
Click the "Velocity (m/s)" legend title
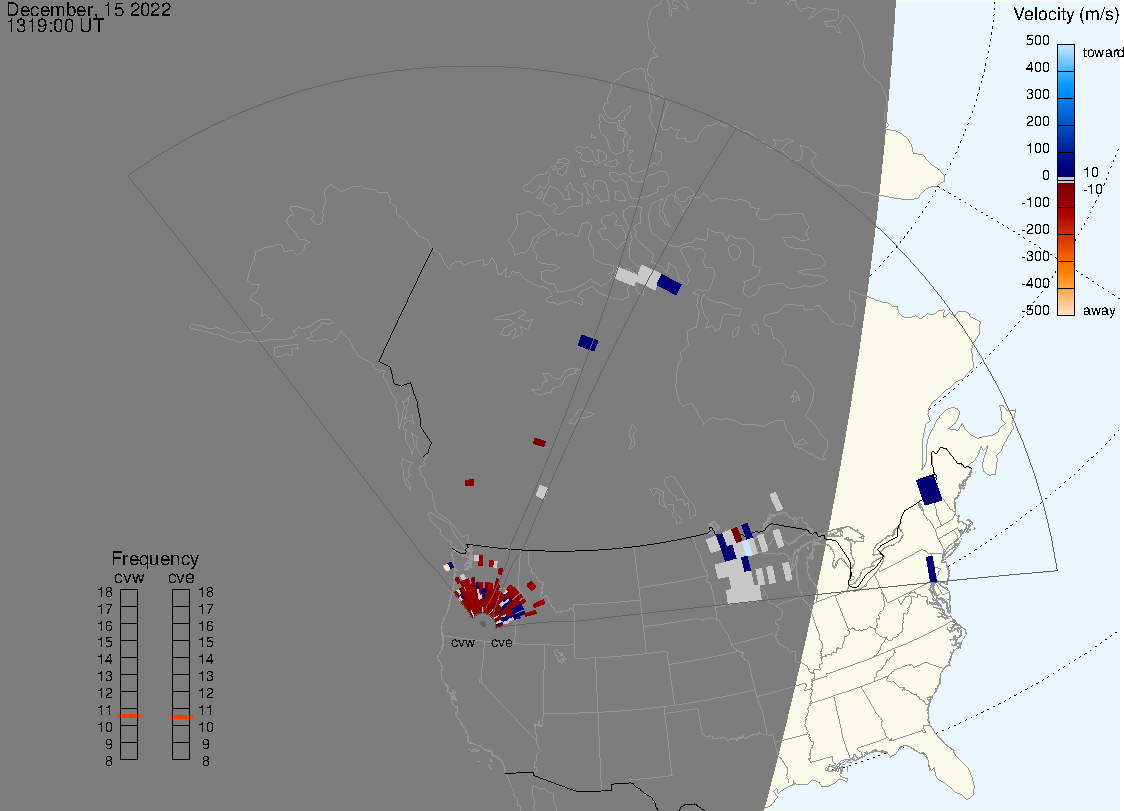(x=1066, y=14)
